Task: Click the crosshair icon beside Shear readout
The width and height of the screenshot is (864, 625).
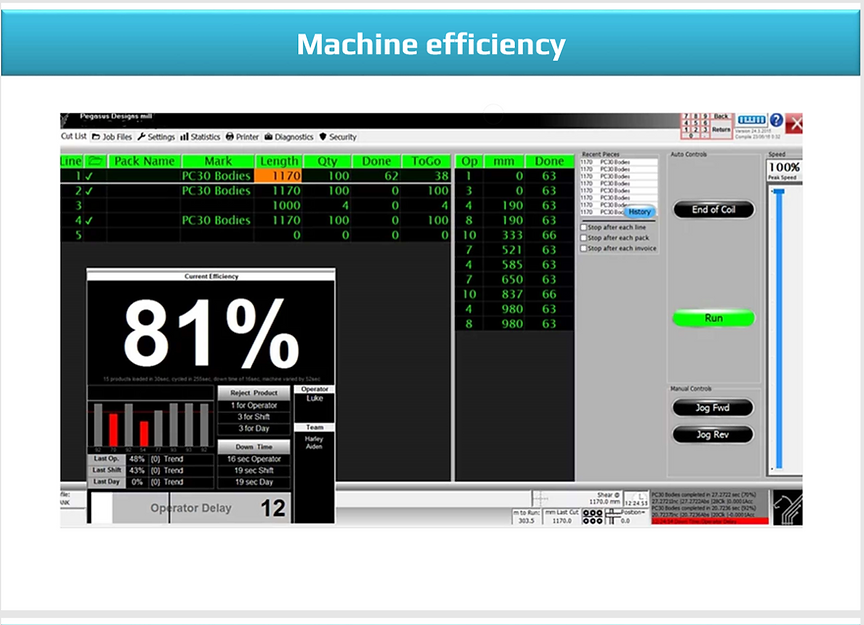Action: (x=540, y=498)
